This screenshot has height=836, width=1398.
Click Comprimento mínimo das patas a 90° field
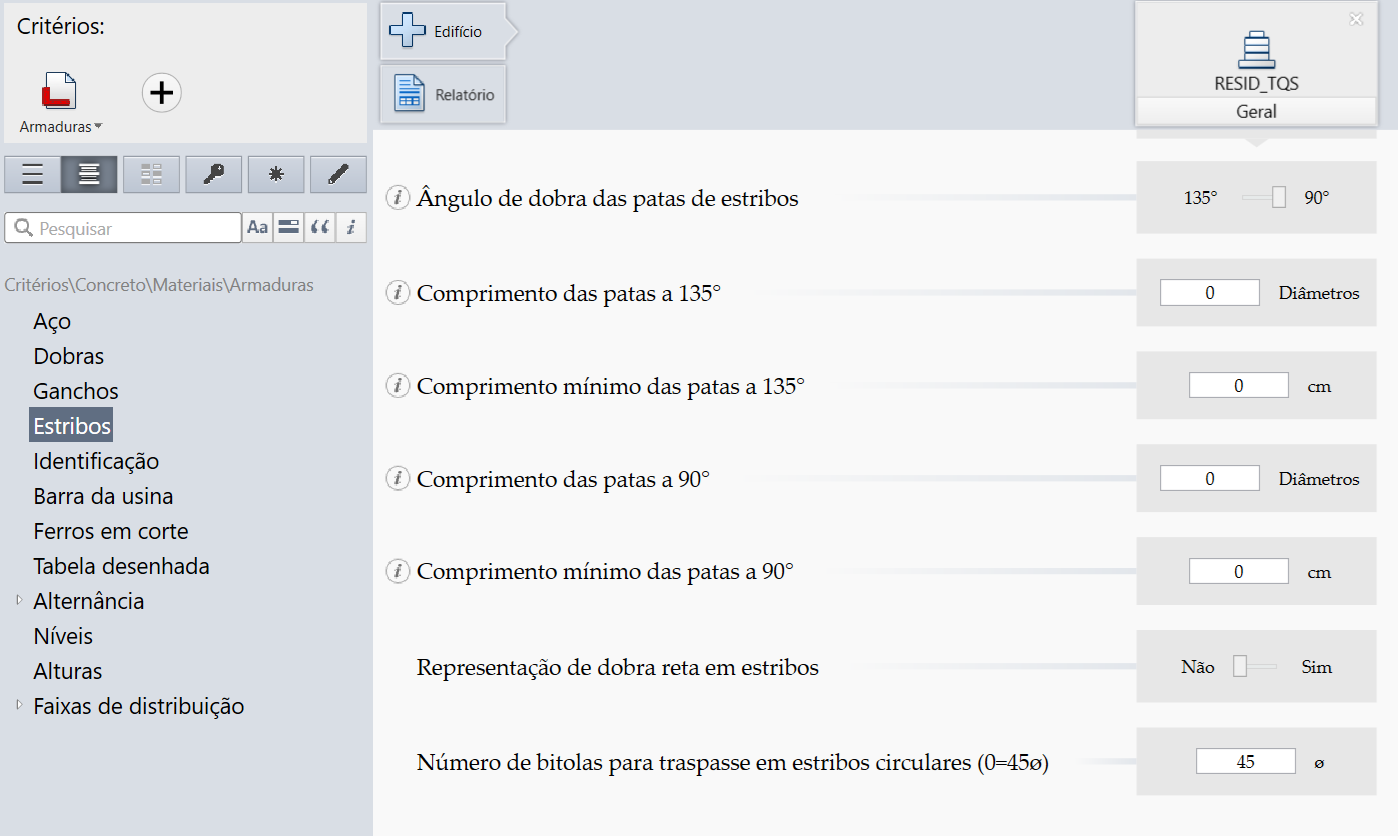coord(1238,572)
